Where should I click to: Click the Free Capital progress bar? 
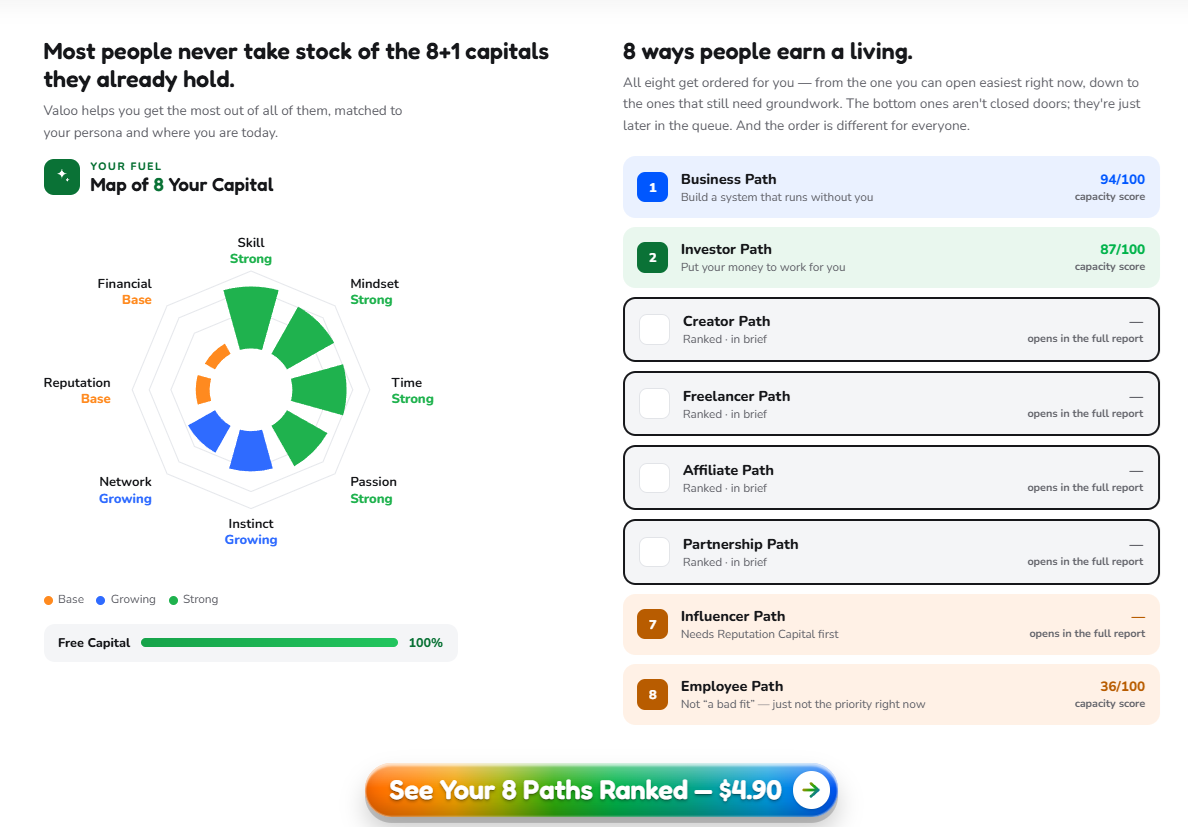269,642
